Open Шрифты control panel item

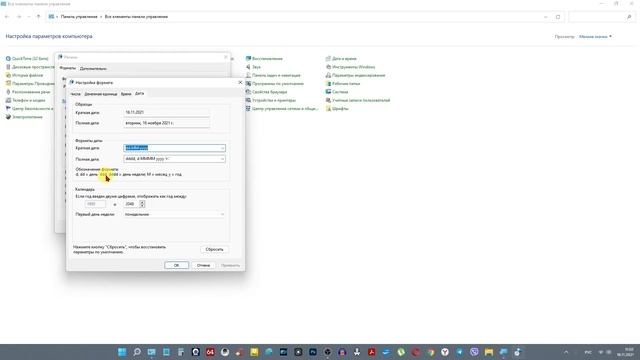click(x=337, y=109)
